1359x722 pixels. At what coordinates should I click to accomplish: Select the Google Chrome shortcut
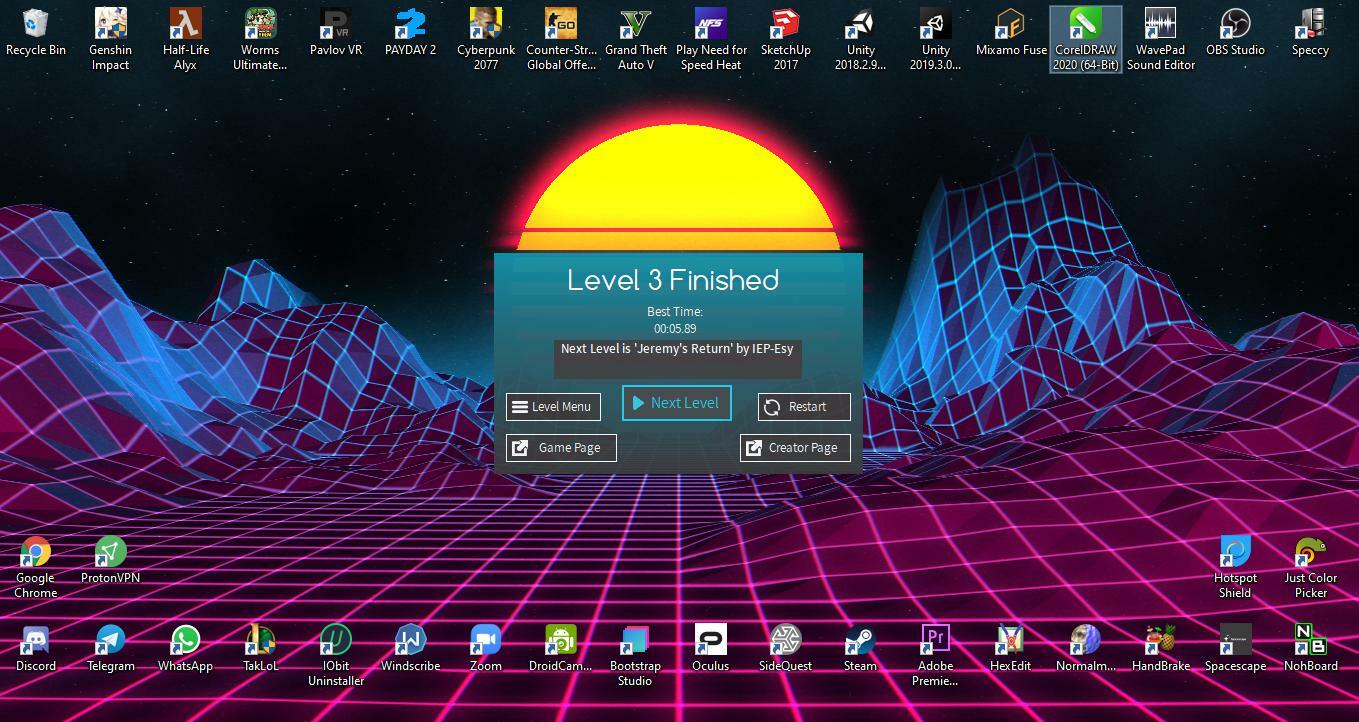36,553
